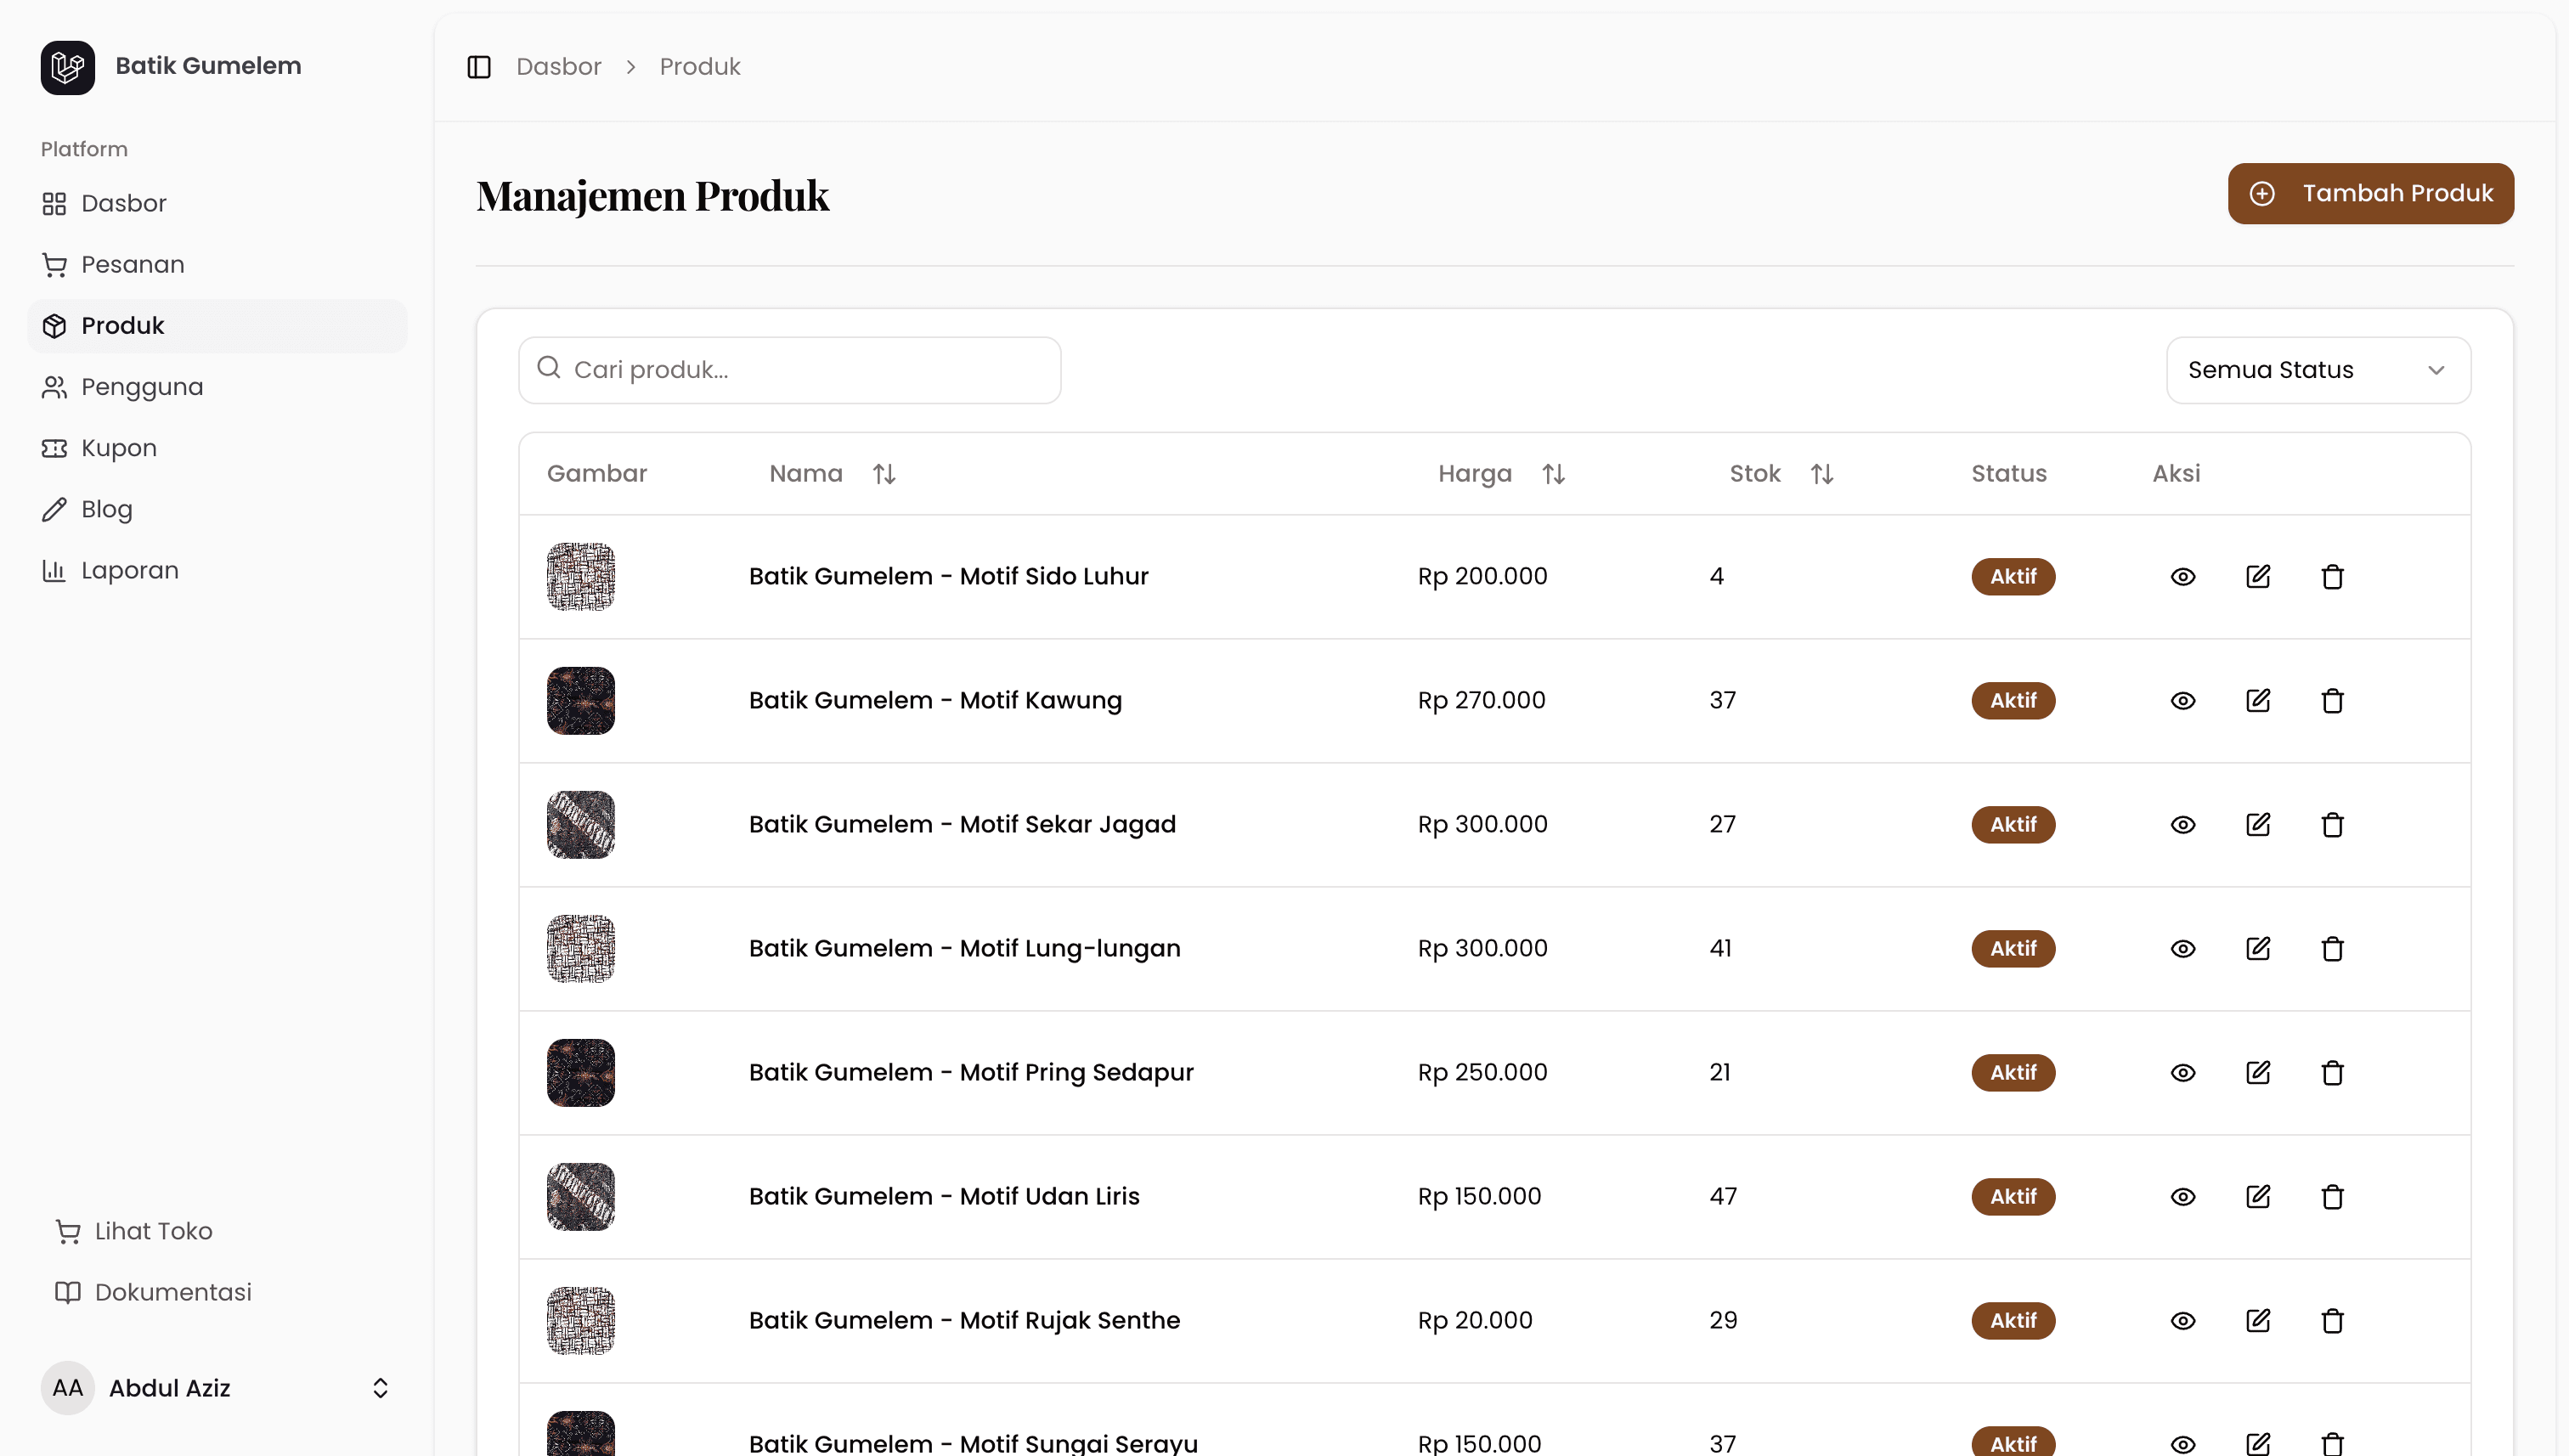Click product name Batik Gumelem - Motif Sekar Jagad

point(962,824)
